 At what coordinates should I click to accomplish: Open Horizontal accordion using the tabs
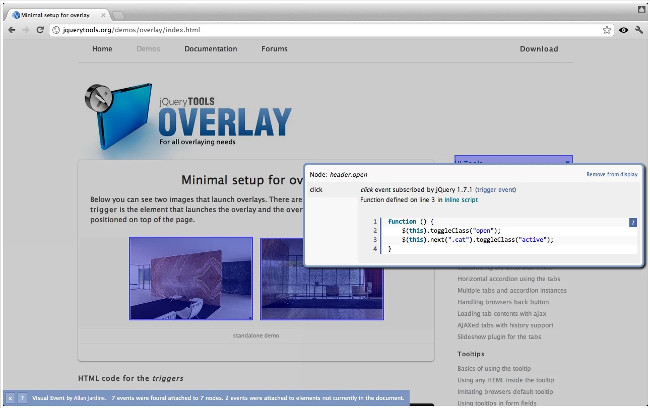coord(509,279)
